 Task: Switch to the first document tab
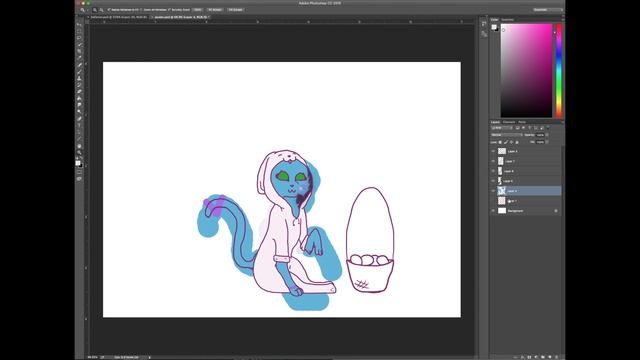(118, 17)
